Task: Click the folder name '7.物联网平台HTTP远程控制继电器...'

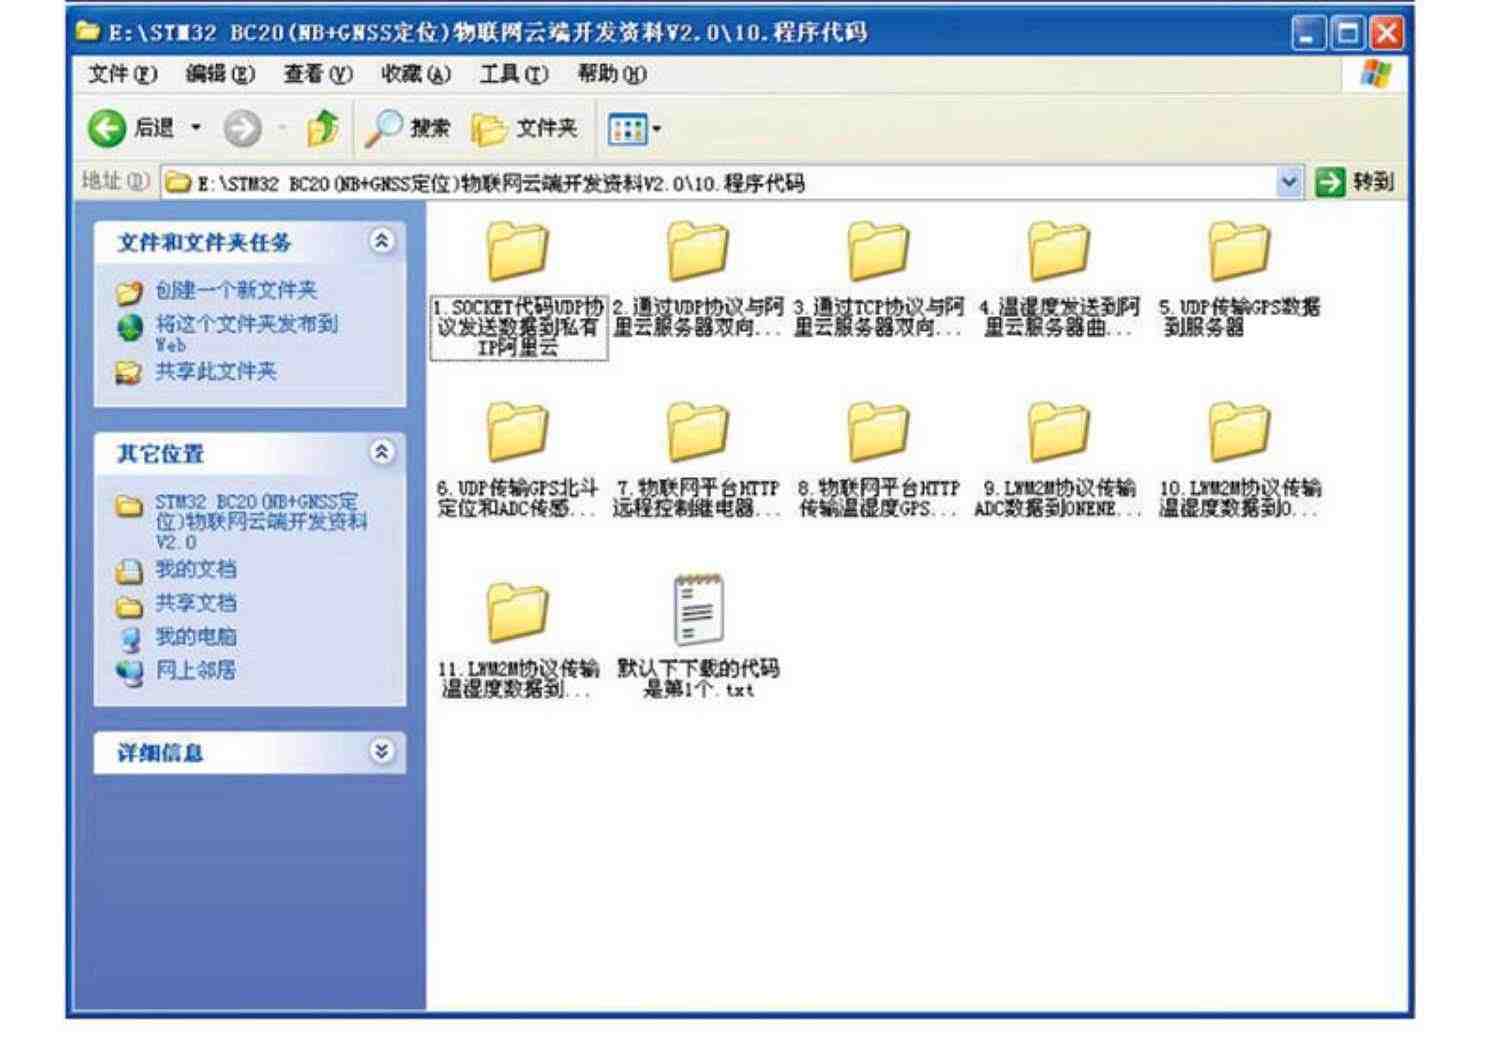Action: coord(698,498)
